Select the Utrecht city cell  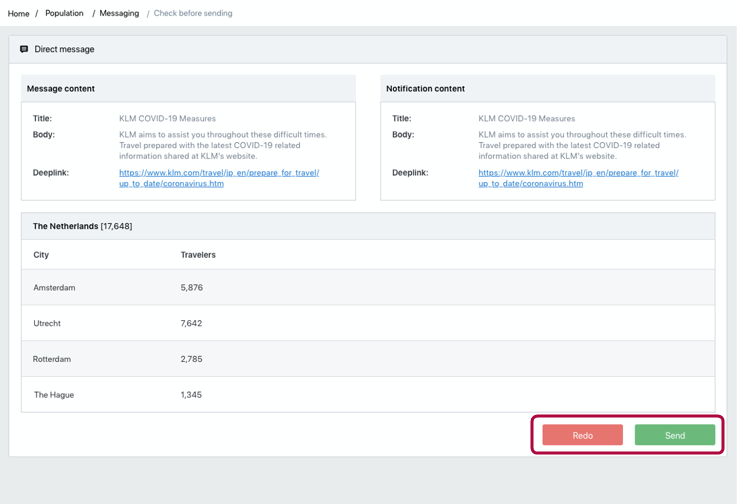[x=47, y=323]
